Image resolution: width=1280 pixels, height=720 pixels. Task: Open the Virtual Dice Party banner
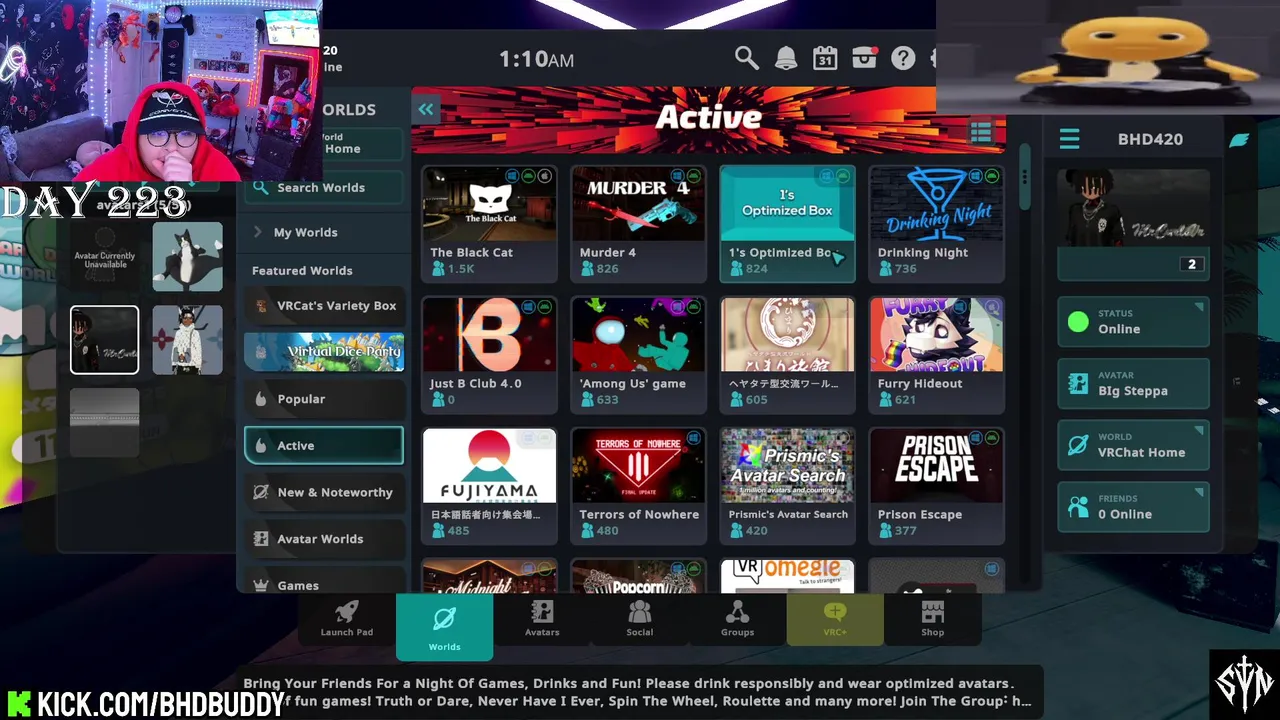click(x=324, y=352)
